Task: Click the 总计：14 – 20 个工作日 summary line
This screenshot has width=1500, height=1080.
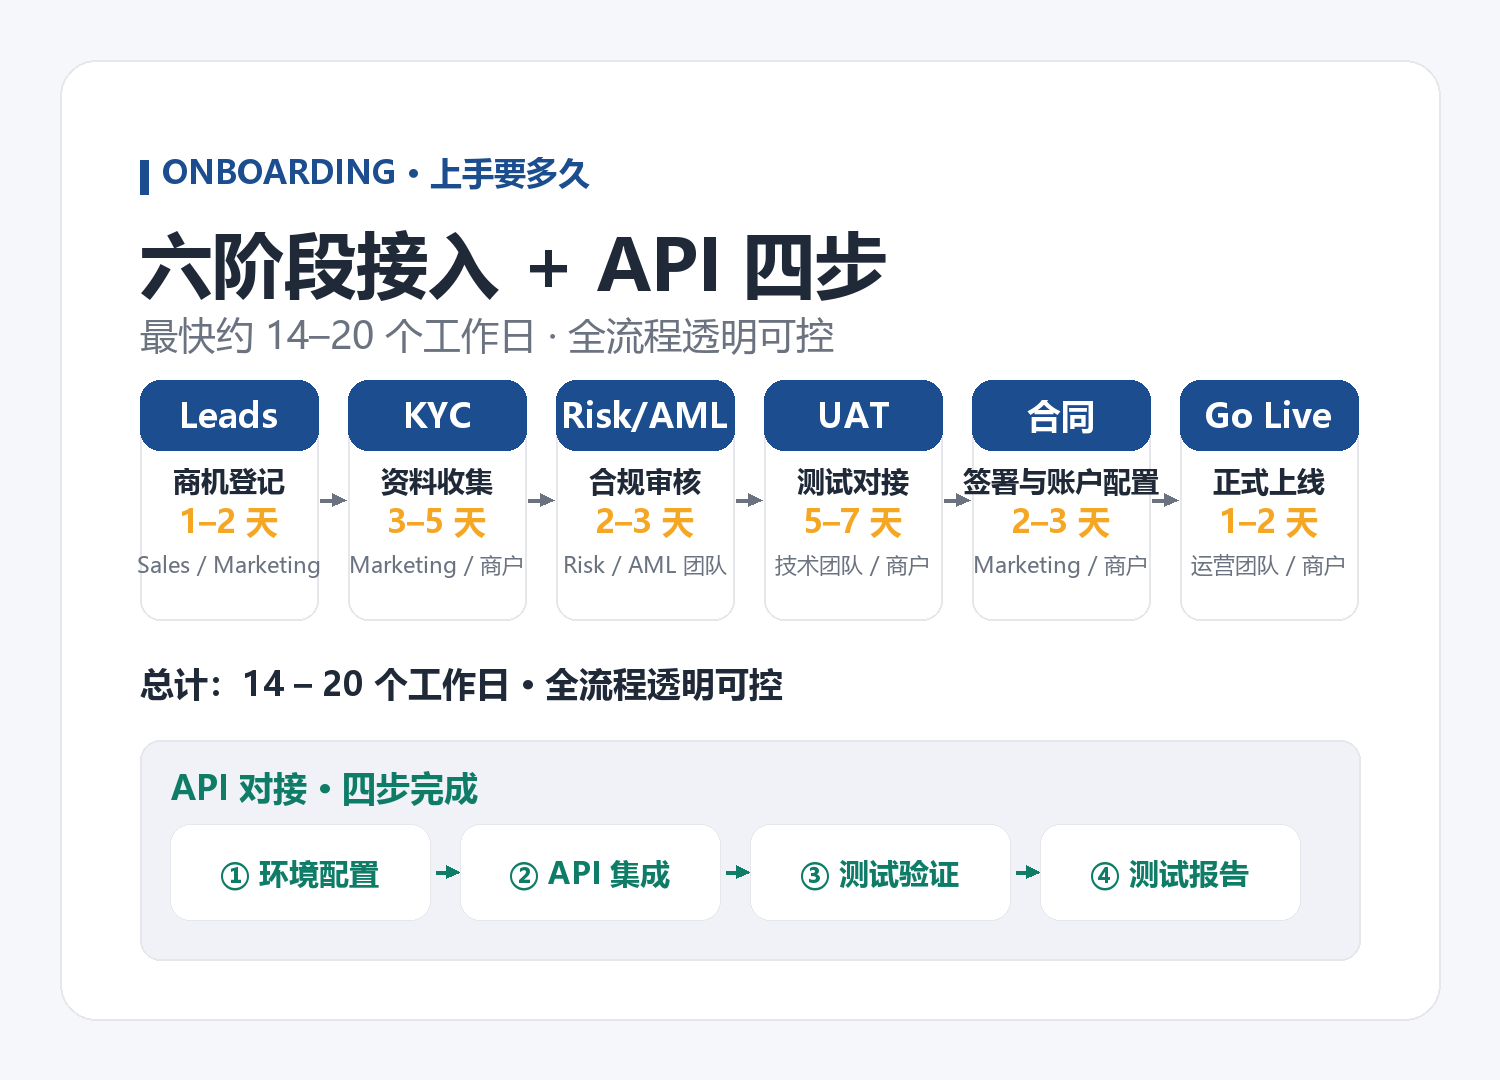Action: click(461, 685)
